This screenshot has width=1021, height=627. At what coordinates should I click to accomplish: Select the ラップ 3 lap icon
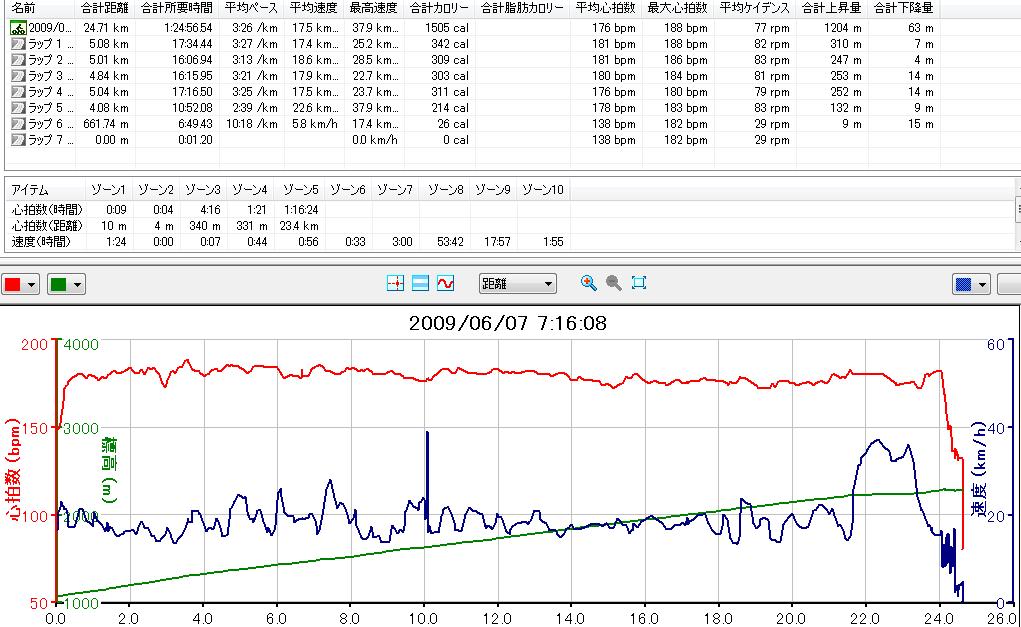tap(18, 76)
